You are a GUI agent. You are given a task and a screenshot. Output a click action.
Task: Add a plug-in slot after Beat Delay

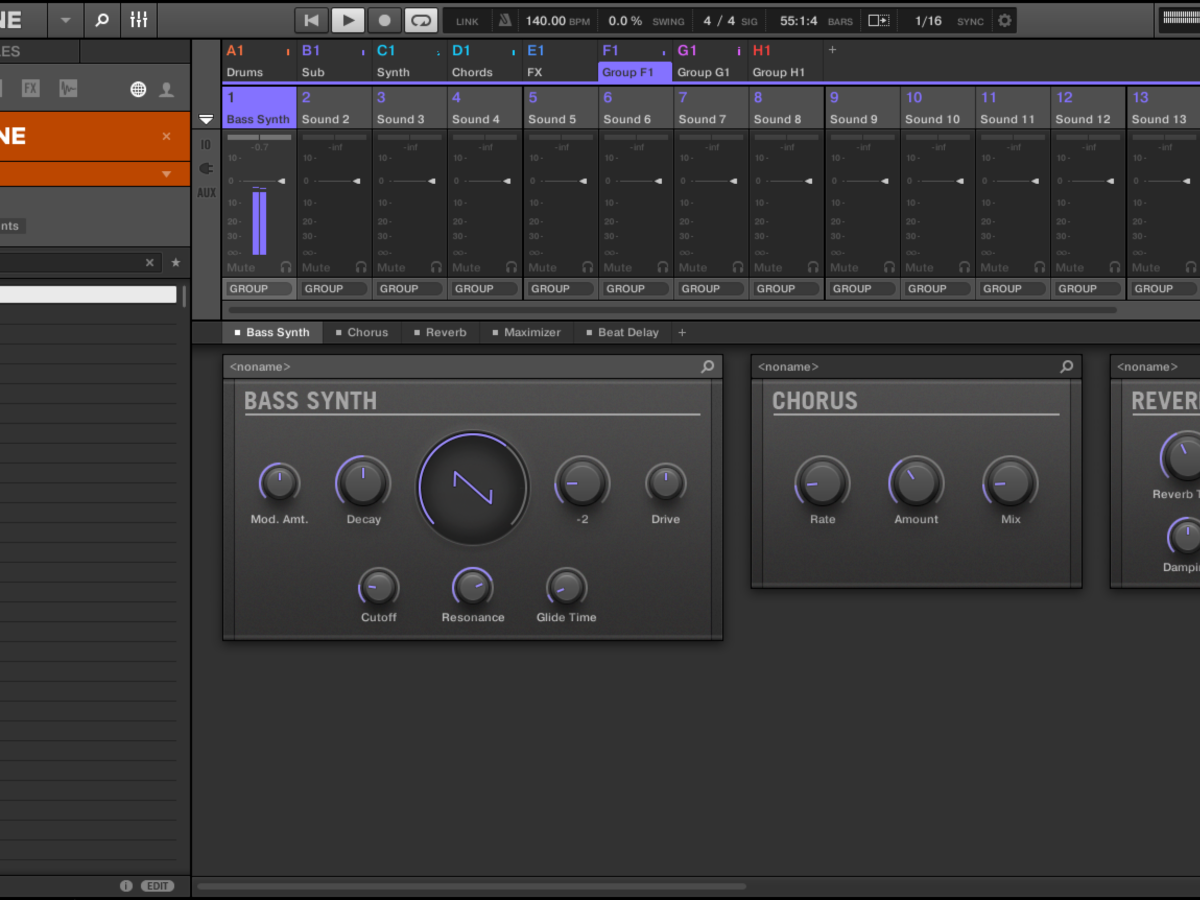682,332
